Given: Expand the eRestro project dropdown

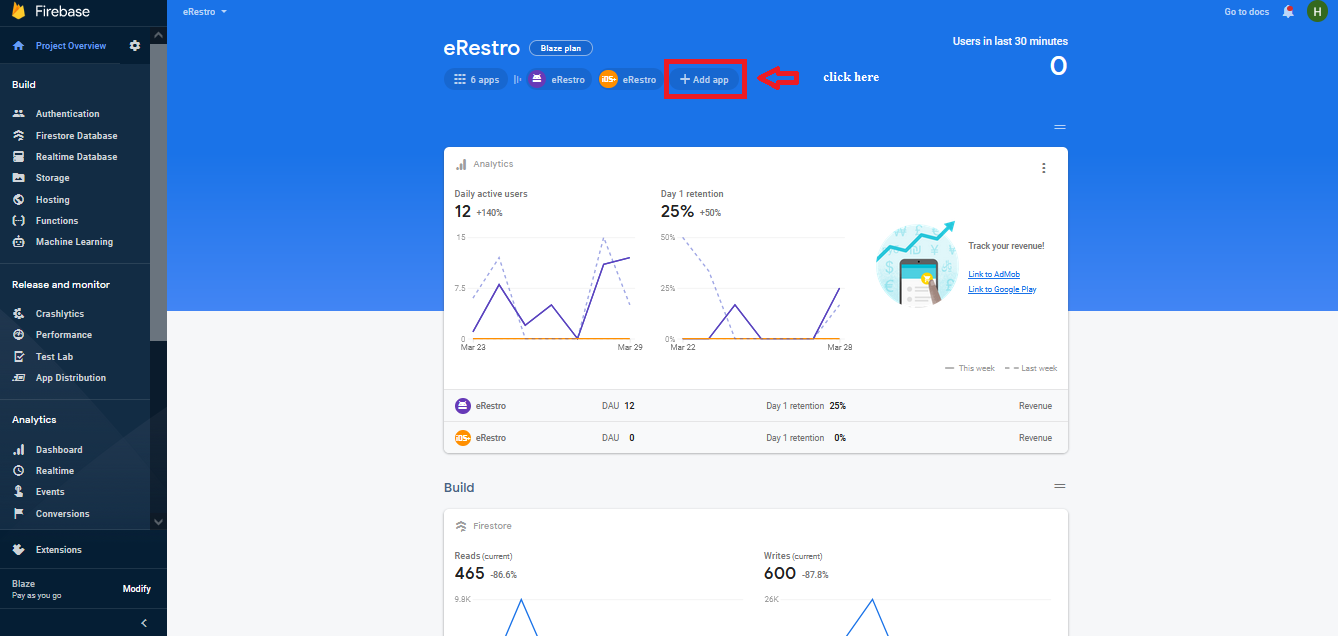Looking at the screenshot, I should tap(205, 12).
